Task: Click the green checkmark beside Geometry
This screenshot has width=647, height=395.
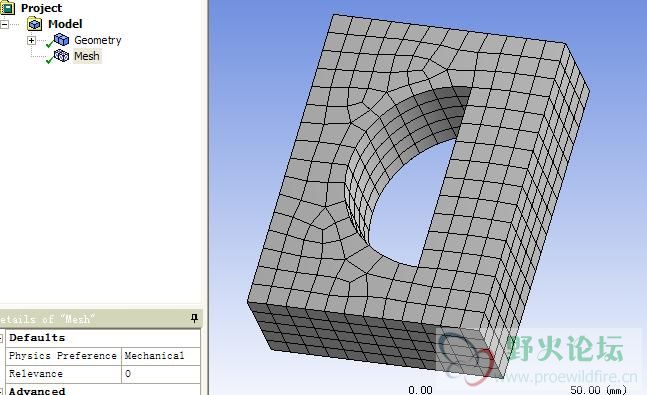Action: [x=50, y=43]
